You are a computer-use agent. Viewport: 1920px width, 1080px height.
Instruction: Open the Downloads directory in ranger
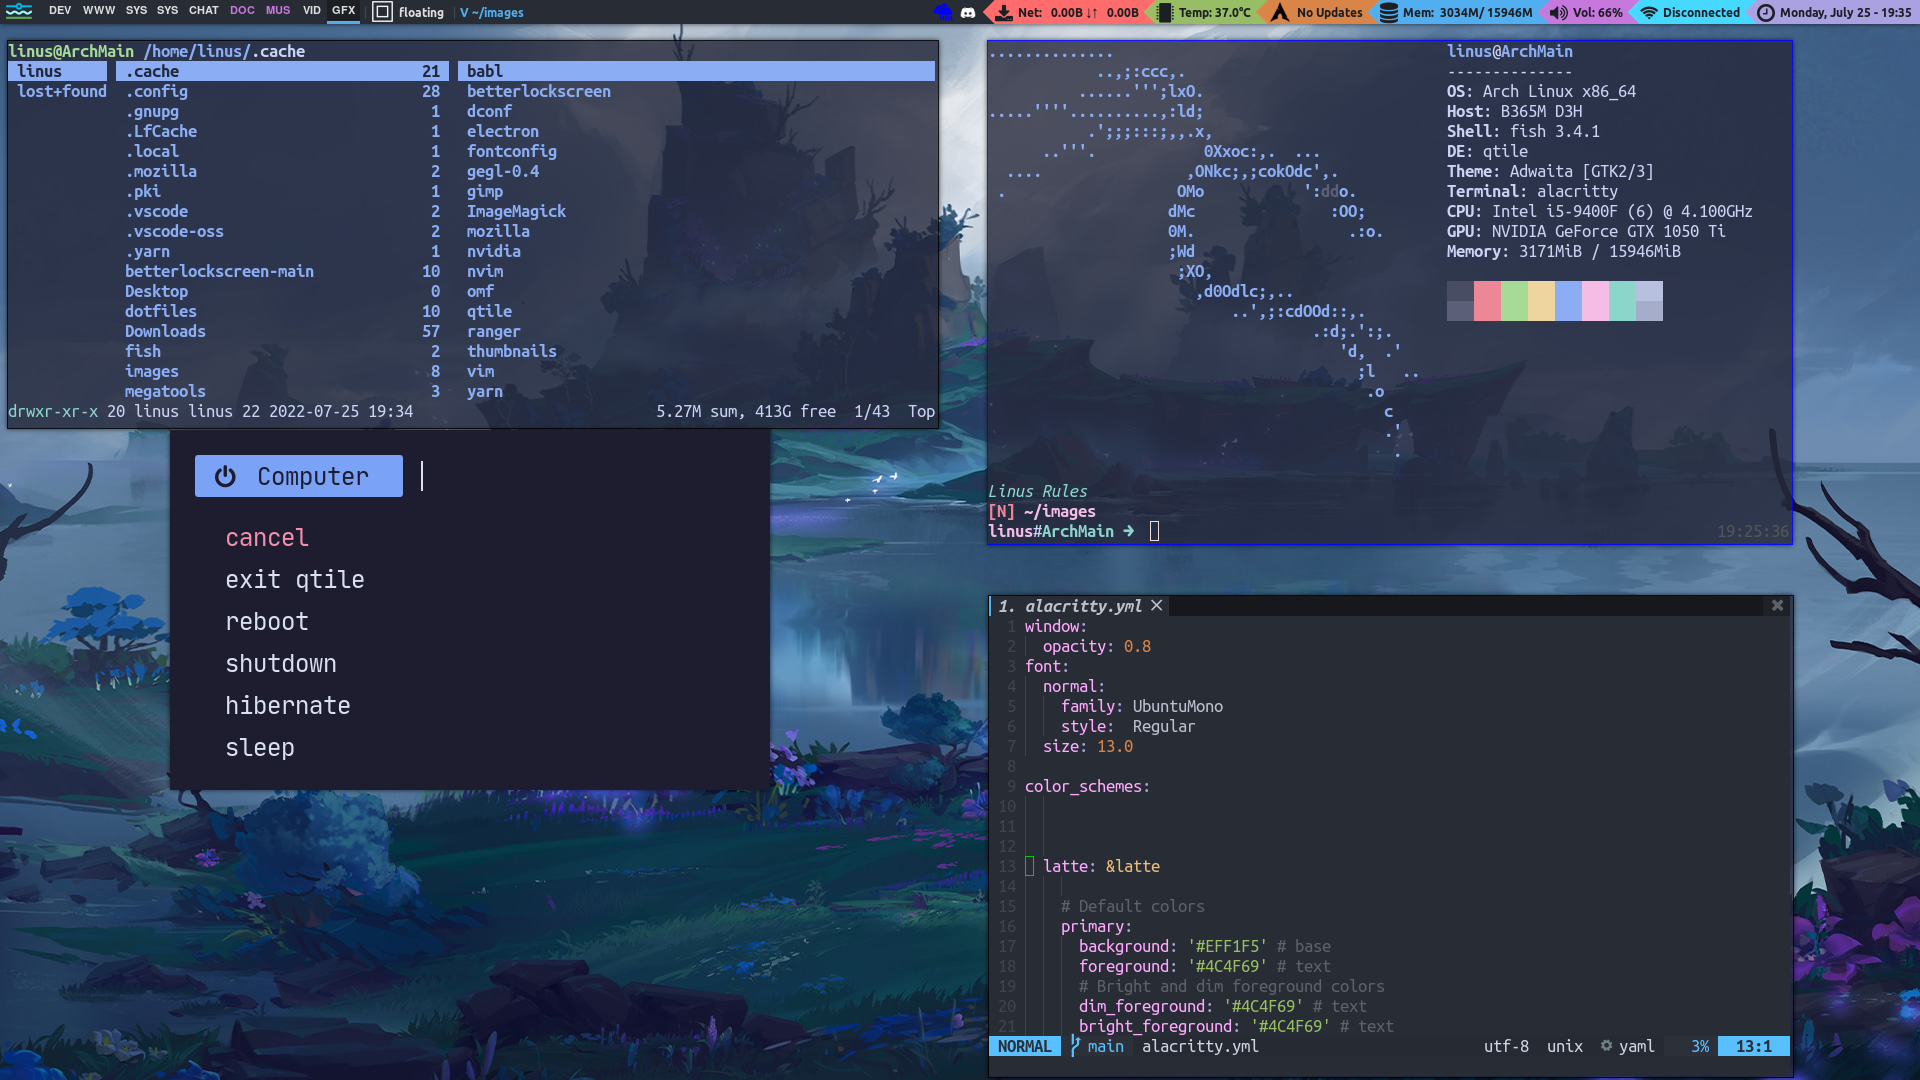[165, 331]
